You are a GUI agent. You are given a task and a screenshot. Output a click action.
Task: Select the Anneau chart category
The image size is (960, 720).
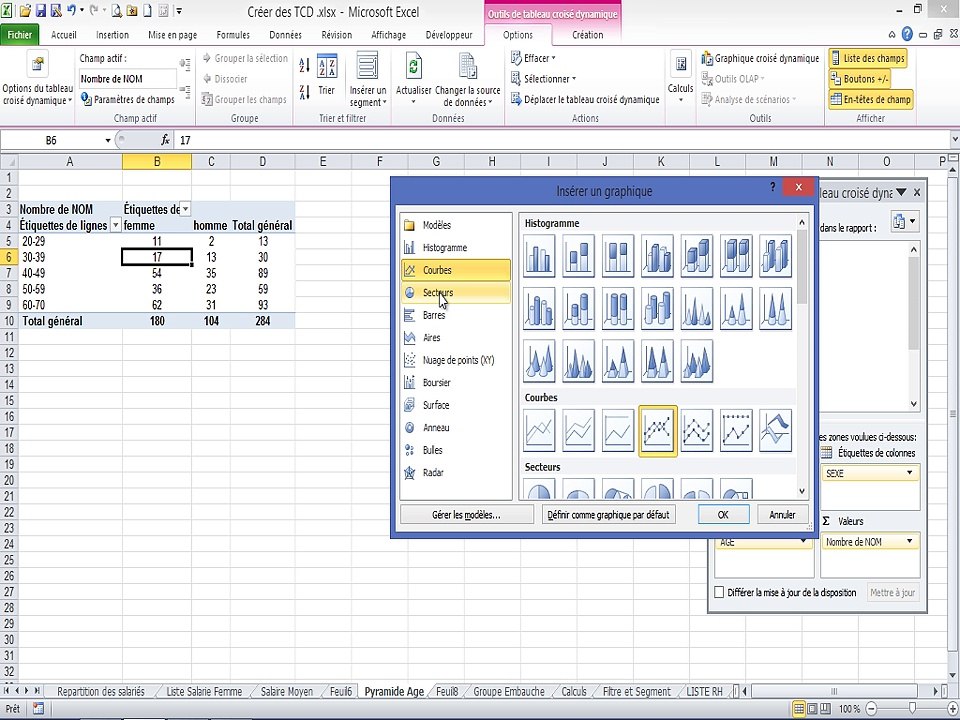(x=456, y=427)
